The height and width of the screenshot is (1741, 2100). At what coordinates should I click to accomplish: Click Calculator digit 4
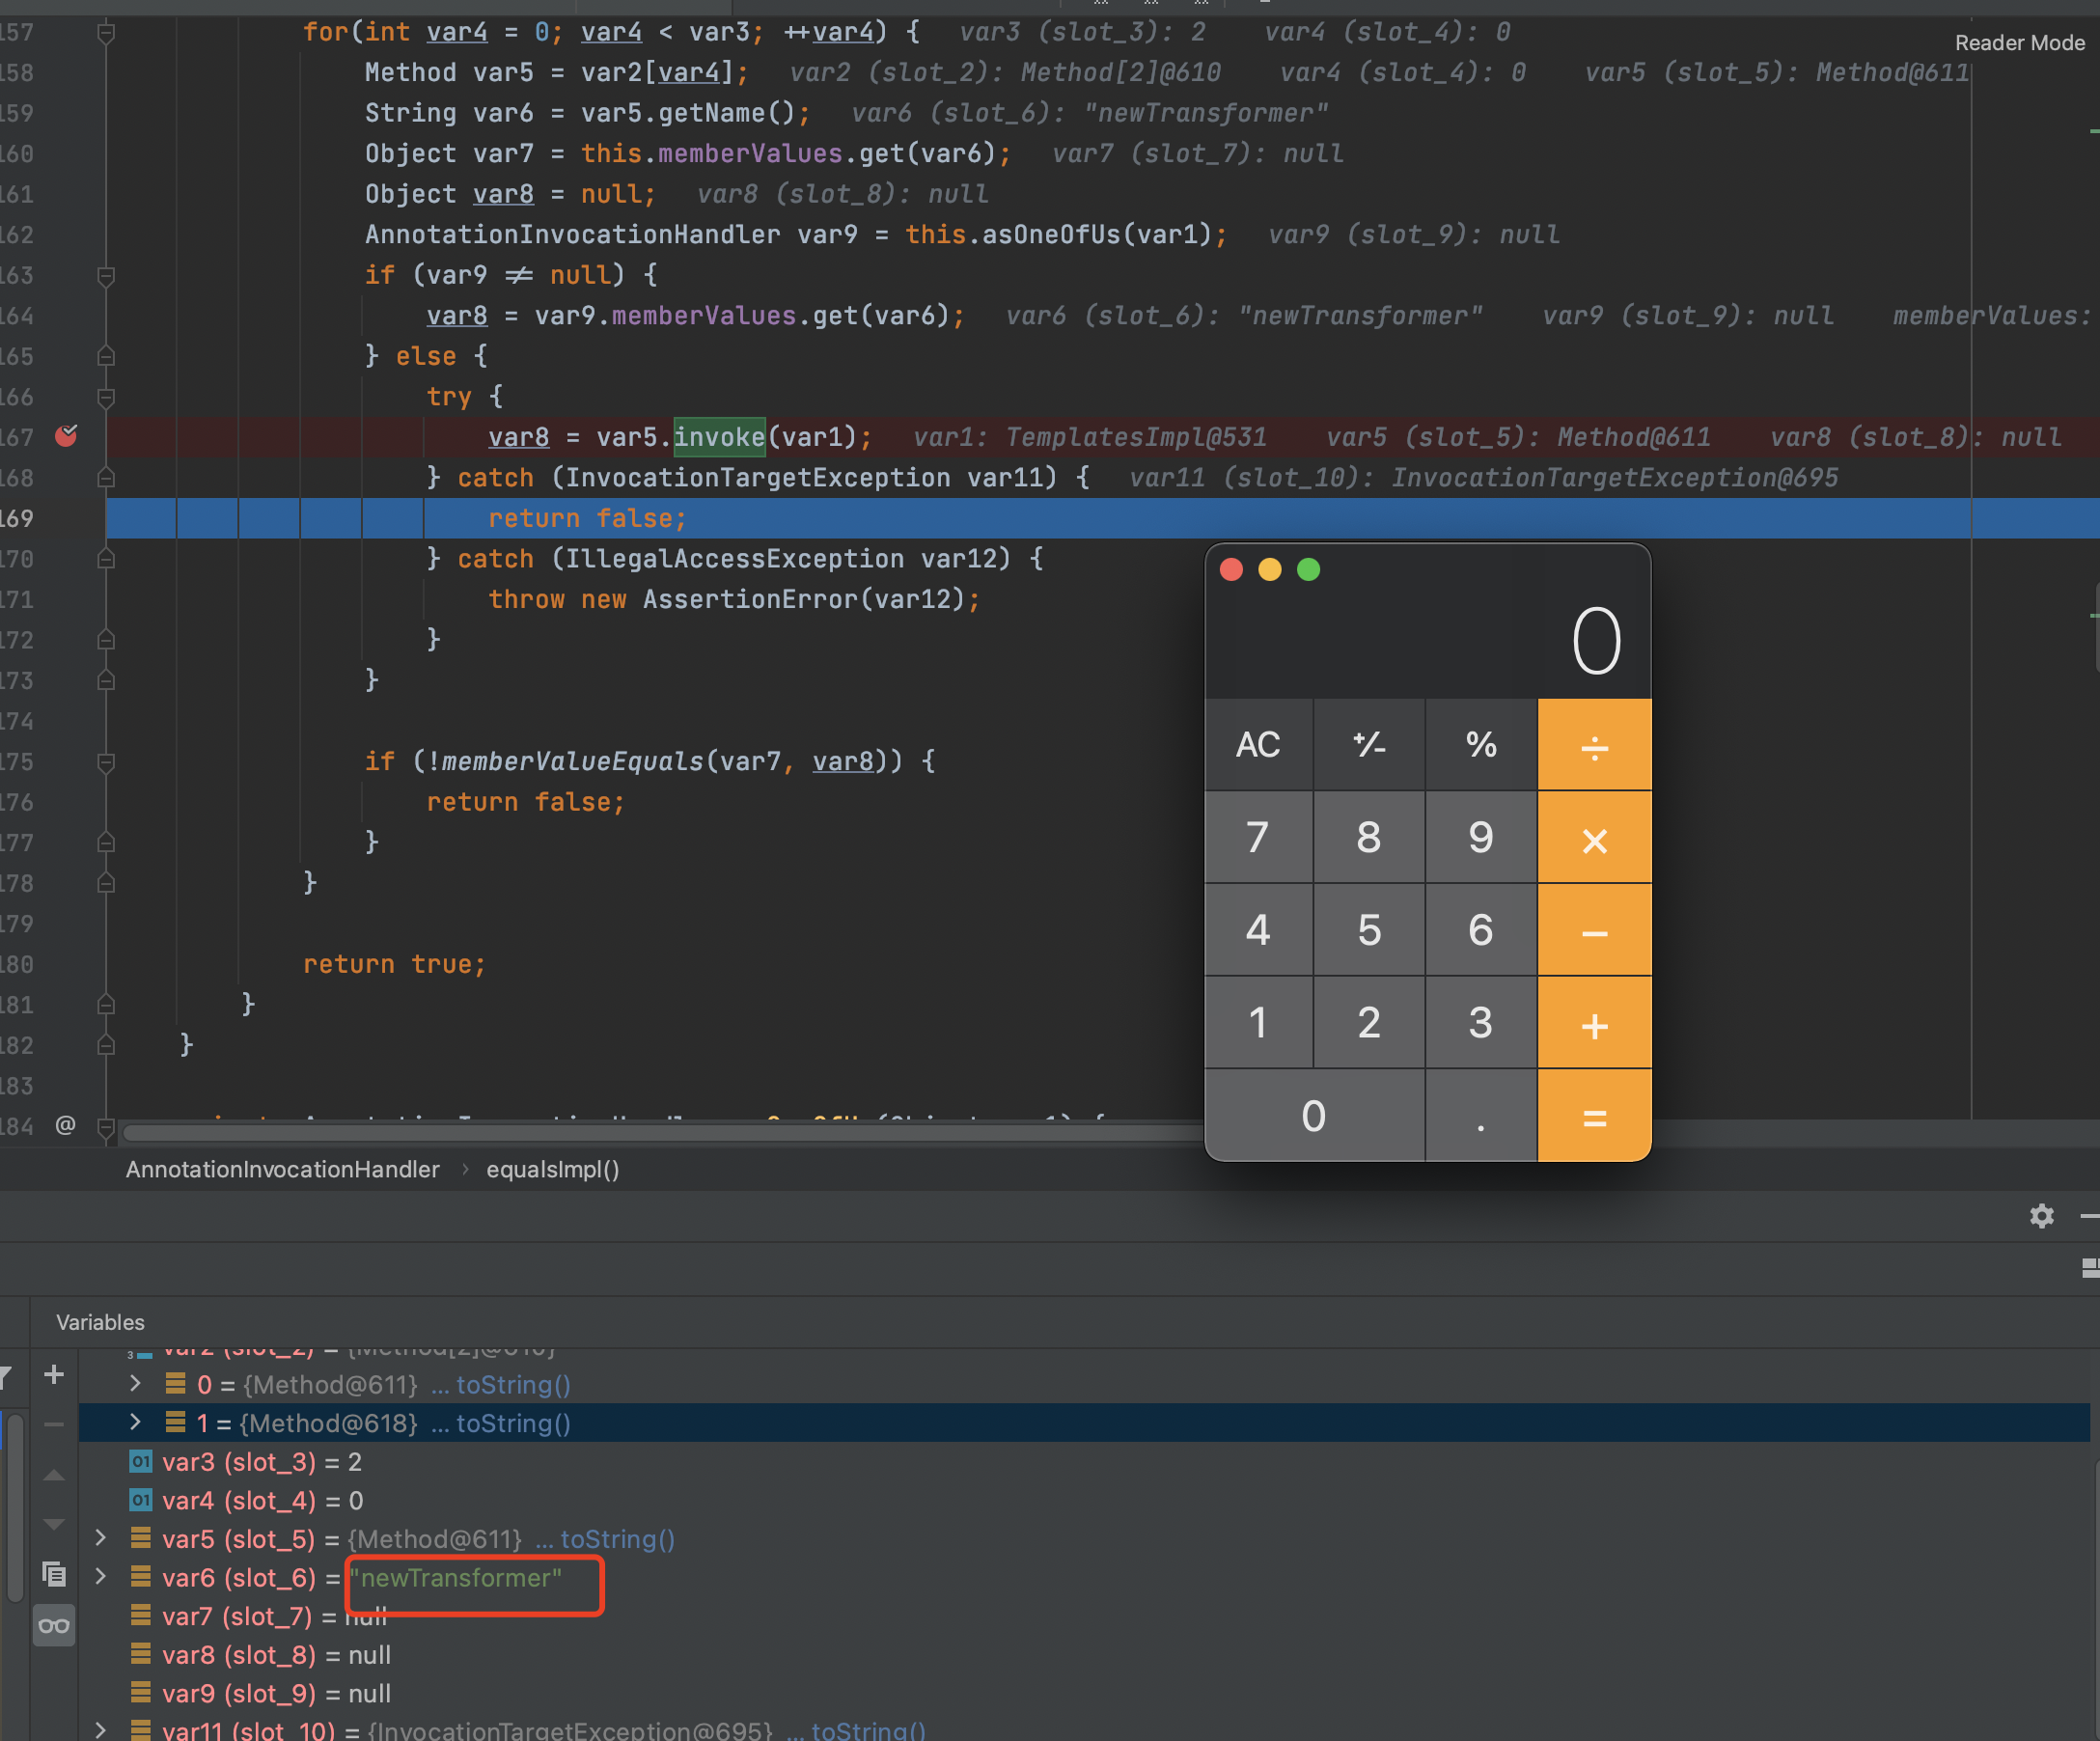pyautogui.click(x=1258, y=931)
